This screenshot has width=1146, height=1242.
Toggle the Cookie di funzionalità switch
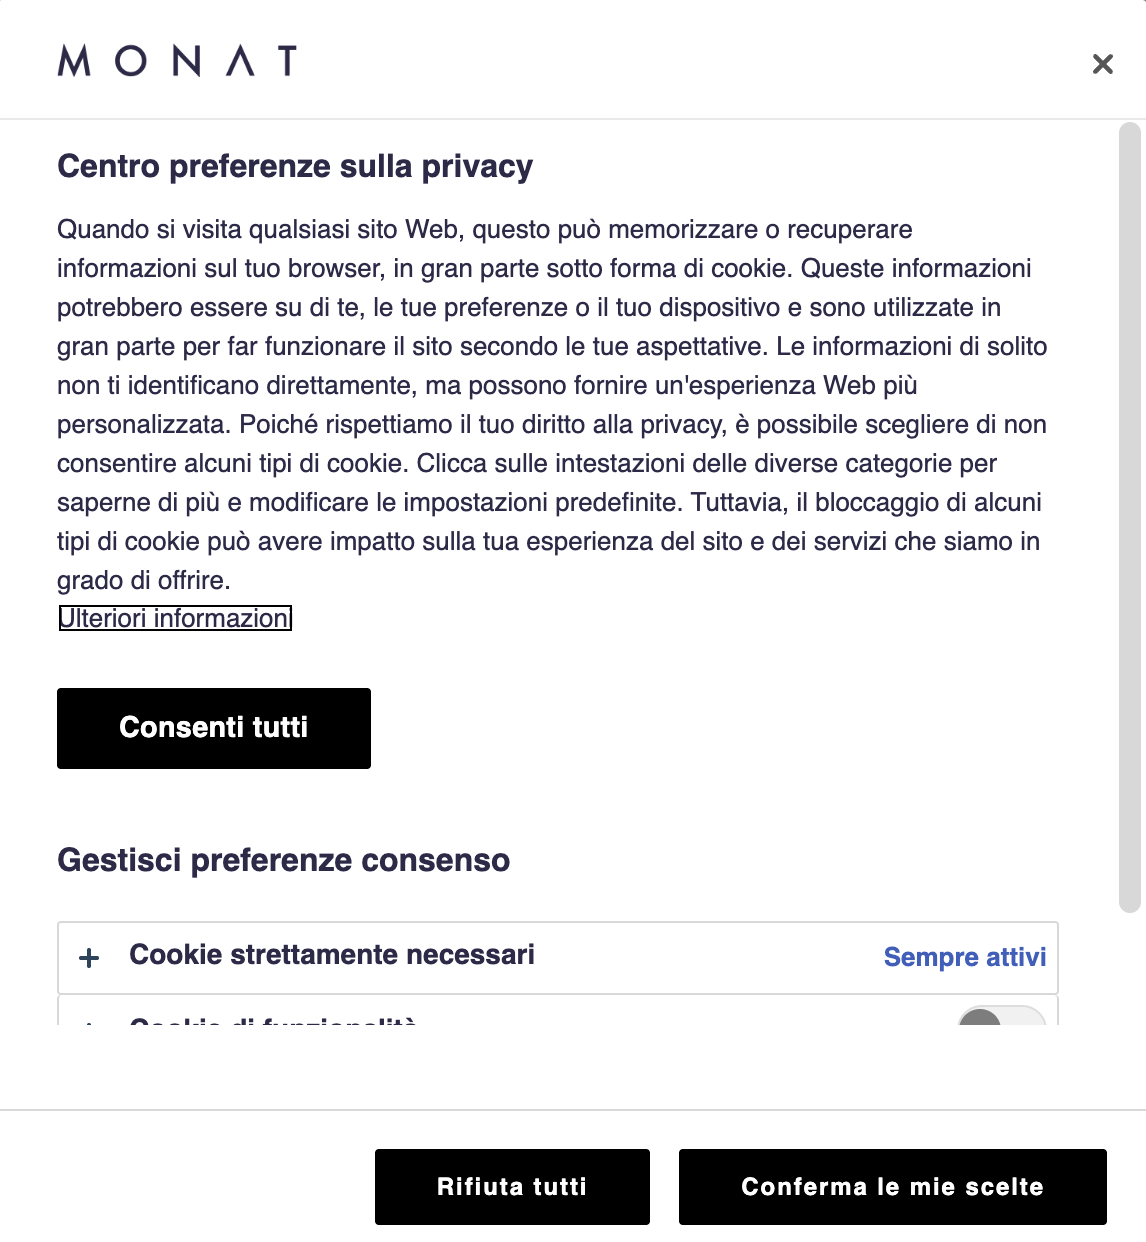tap(1001, 1017)
